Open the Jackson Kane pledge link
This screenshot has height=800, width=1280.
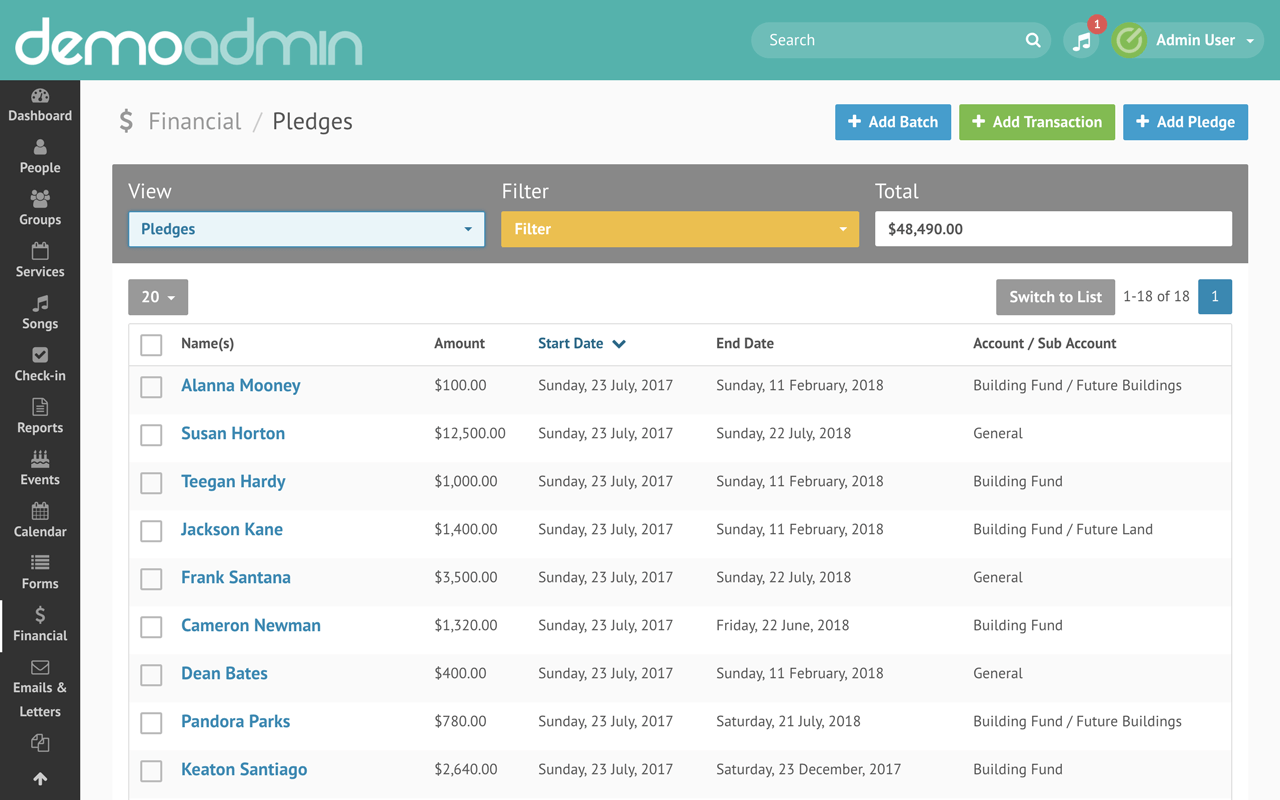click(x=232, y=529)
